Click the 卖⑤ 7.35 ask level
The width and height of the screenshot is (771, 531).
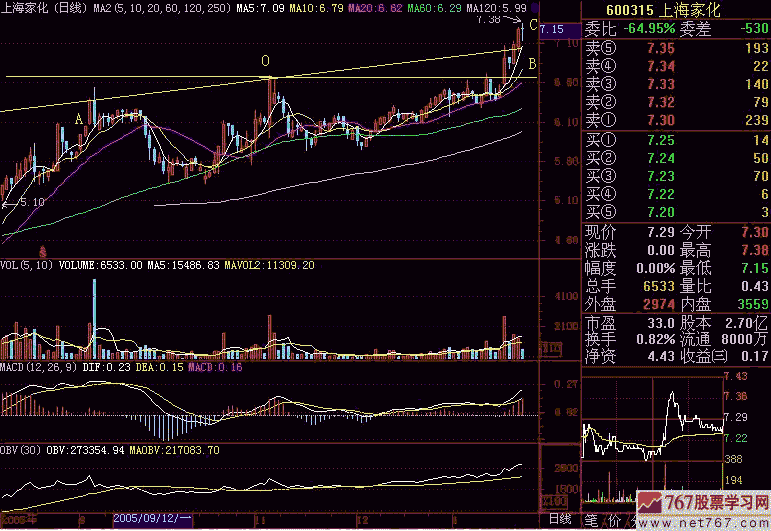[675, 48]
